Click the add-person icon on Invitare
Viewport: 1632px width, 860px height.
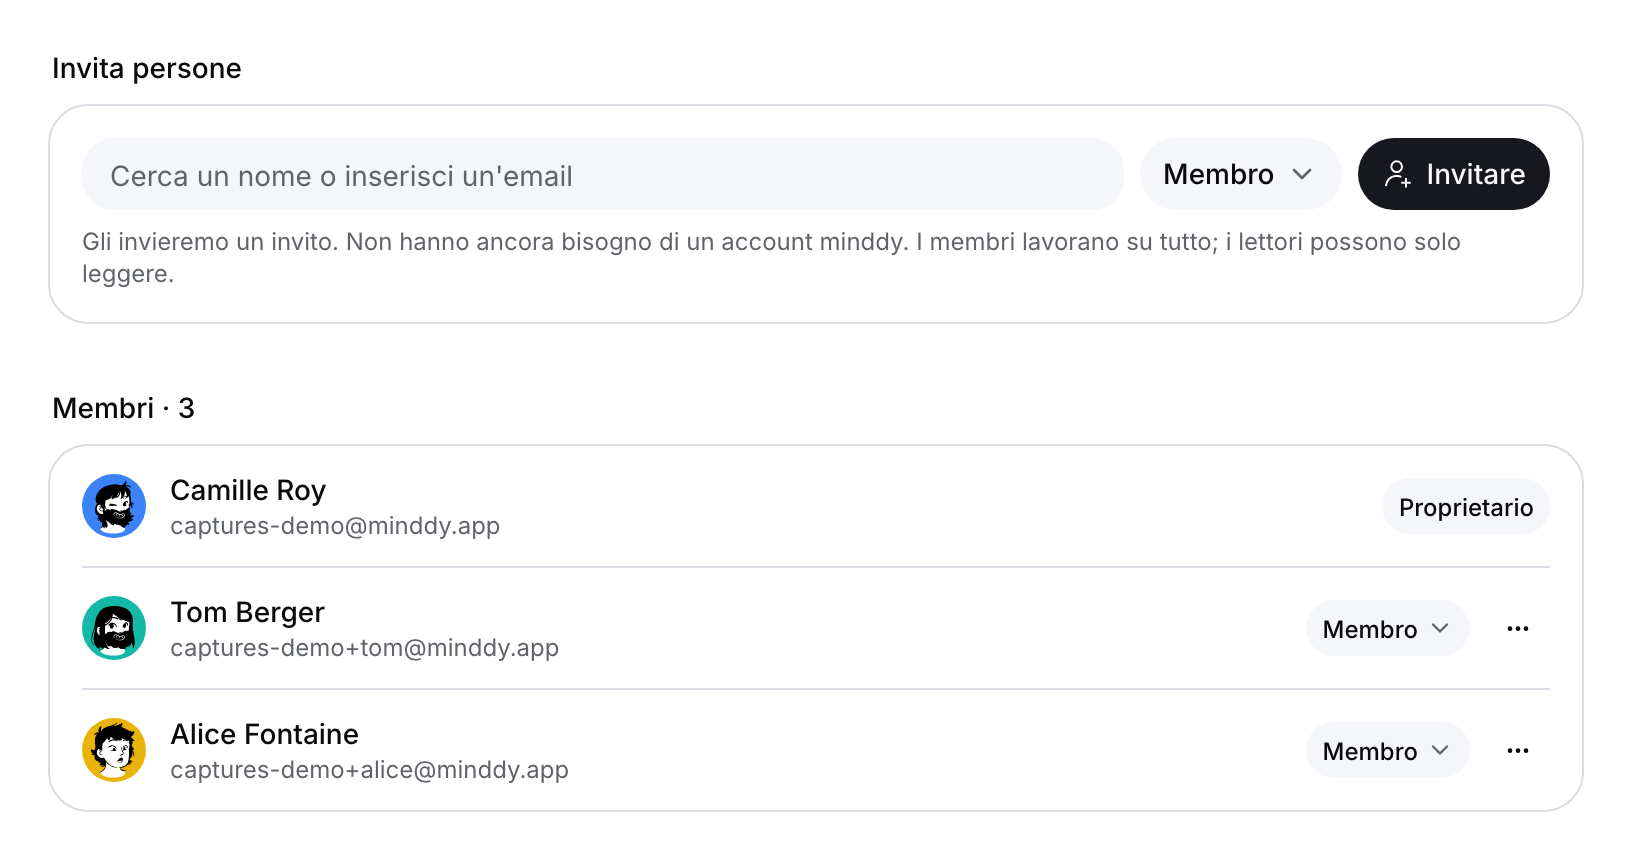[1398, 174]
